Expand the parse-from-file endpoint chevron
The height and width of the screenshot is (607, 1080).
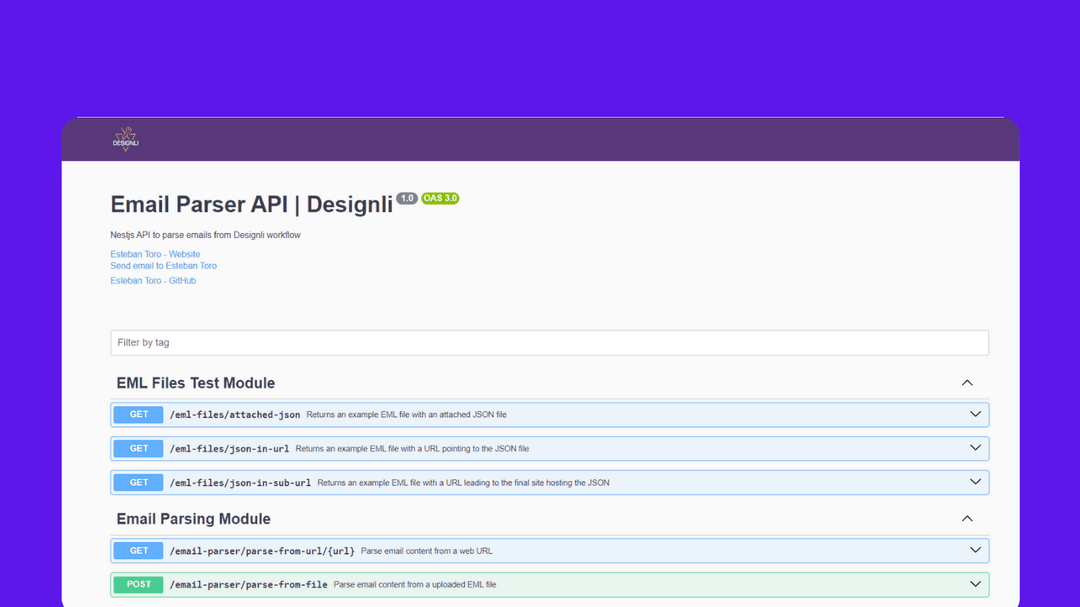(x=975, y=584)
